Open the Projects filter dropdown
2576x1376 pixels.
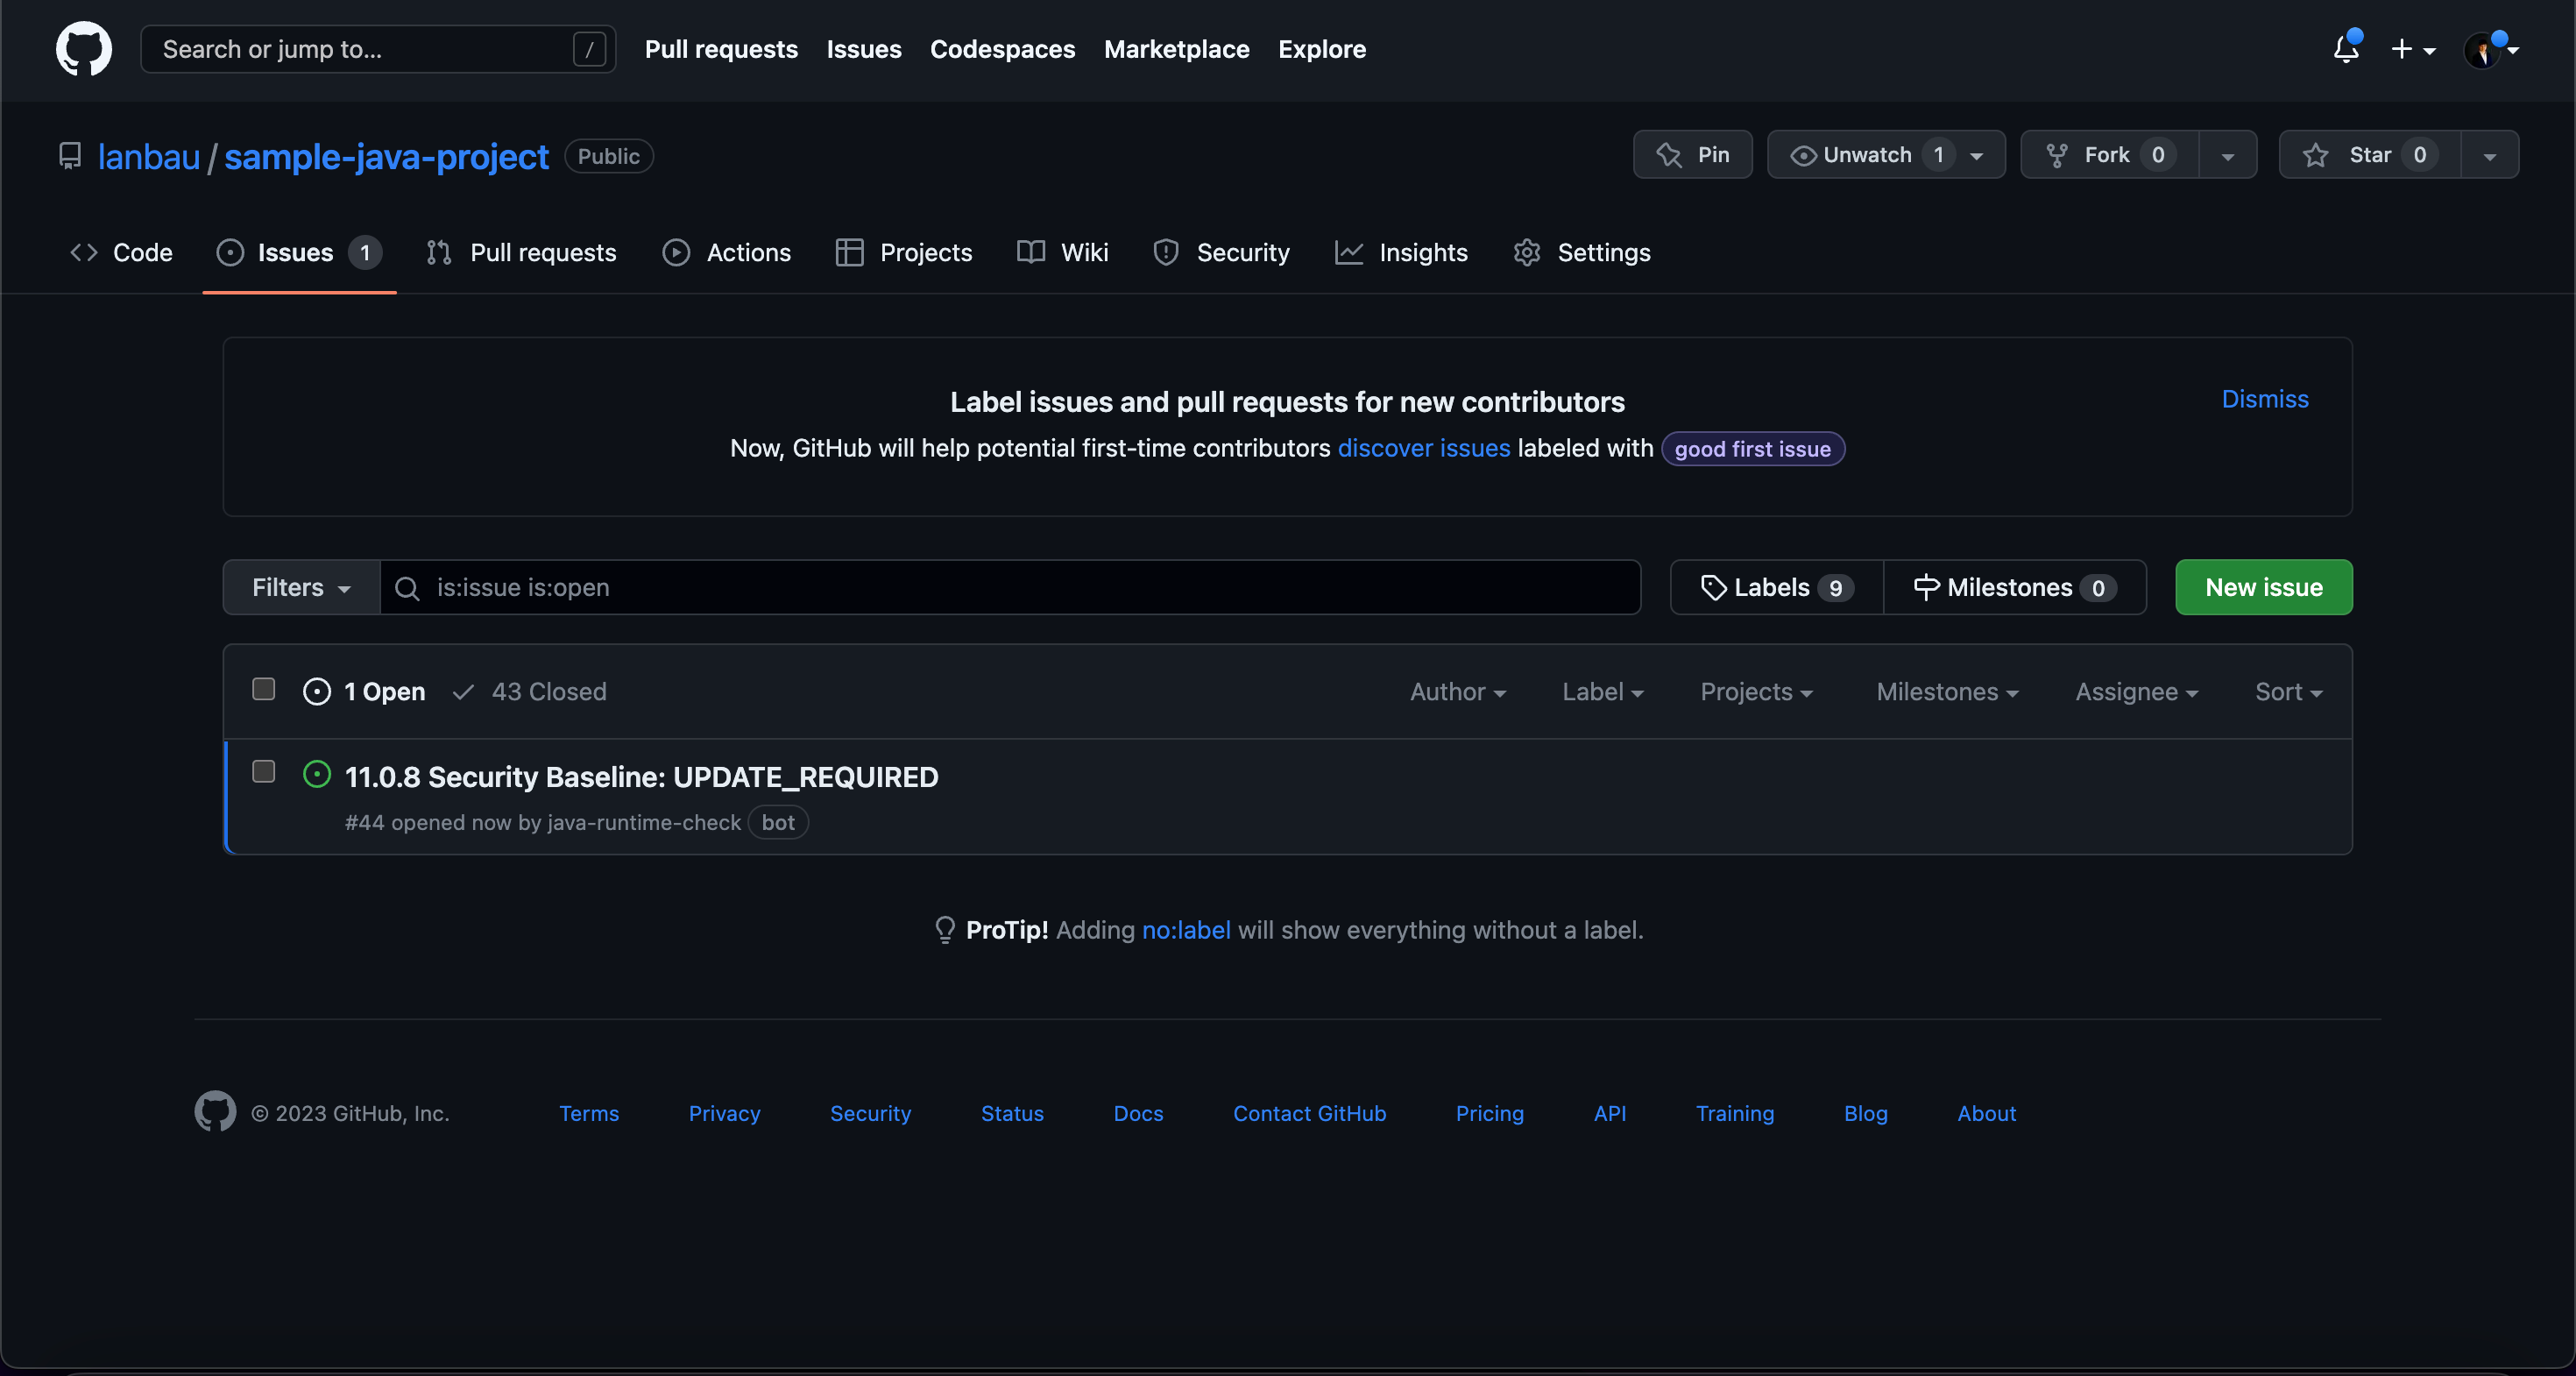pos(1757,692)
